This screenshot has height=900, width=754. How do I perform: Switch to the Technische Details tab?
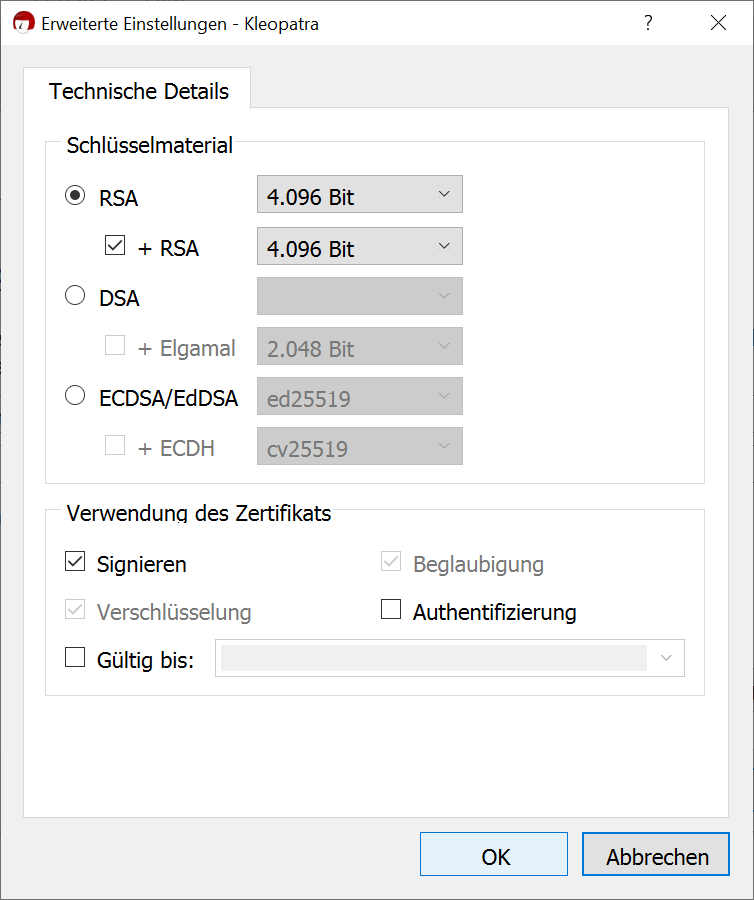pyautogui.click(x=138, y=91)
